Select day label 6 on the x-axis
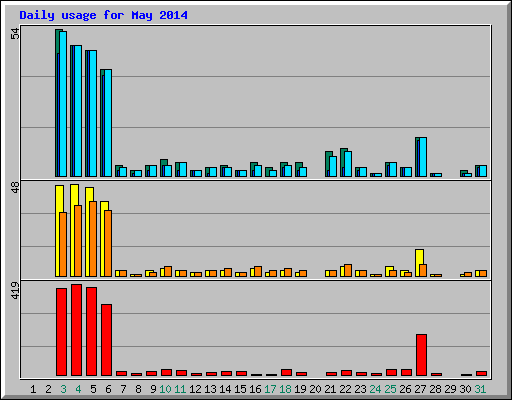Image resolution: width=512 pixels, height=400 pixels. tap(108, 389)
